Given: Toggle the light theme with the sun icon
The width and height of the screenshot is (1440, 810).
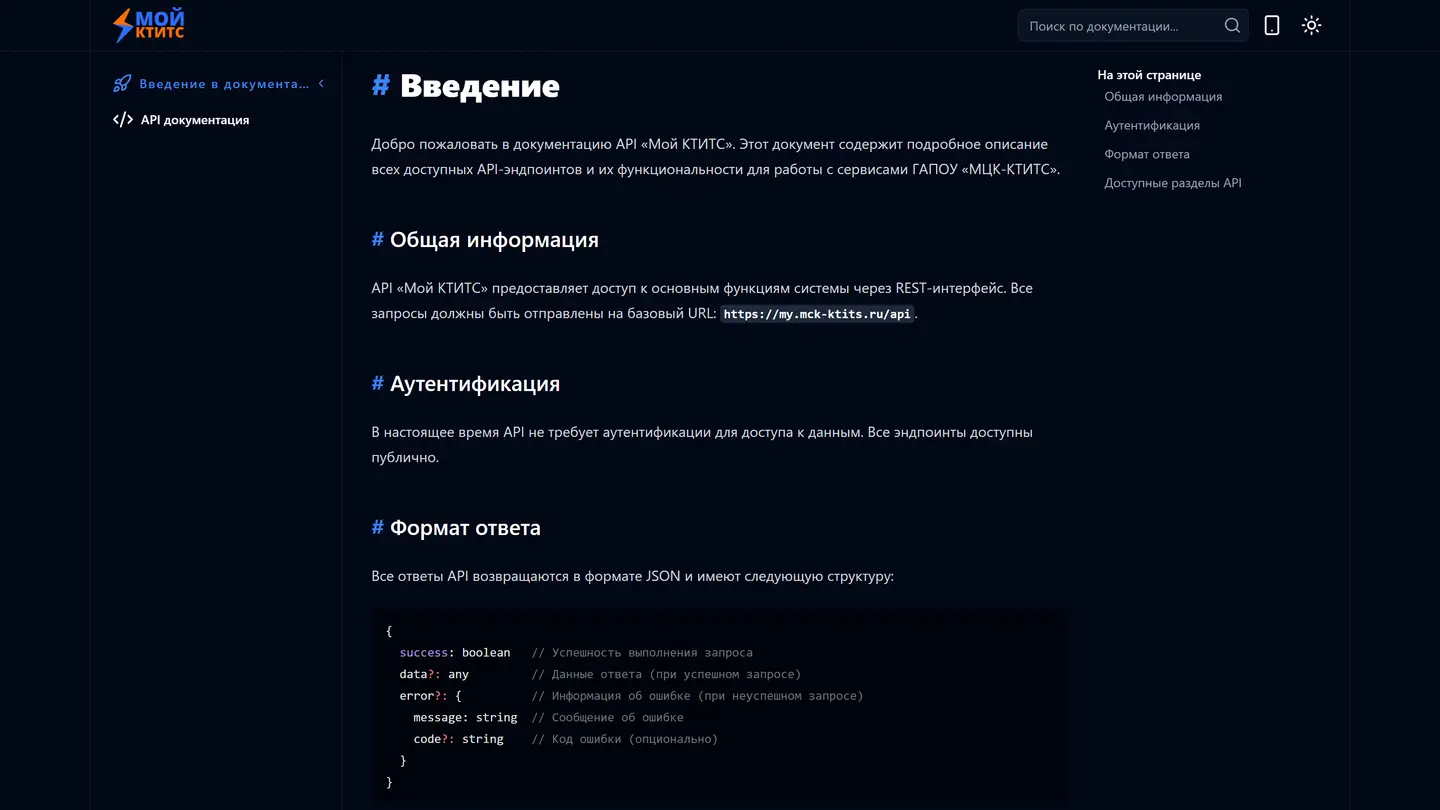Looking at the screenshot, I should (1311, 26).
